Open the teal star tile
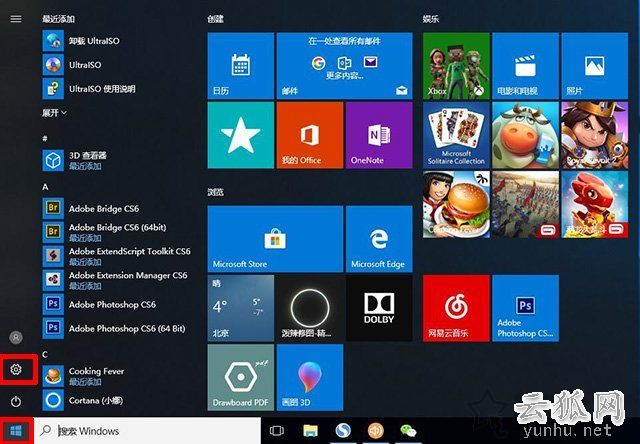 point(240,135)
